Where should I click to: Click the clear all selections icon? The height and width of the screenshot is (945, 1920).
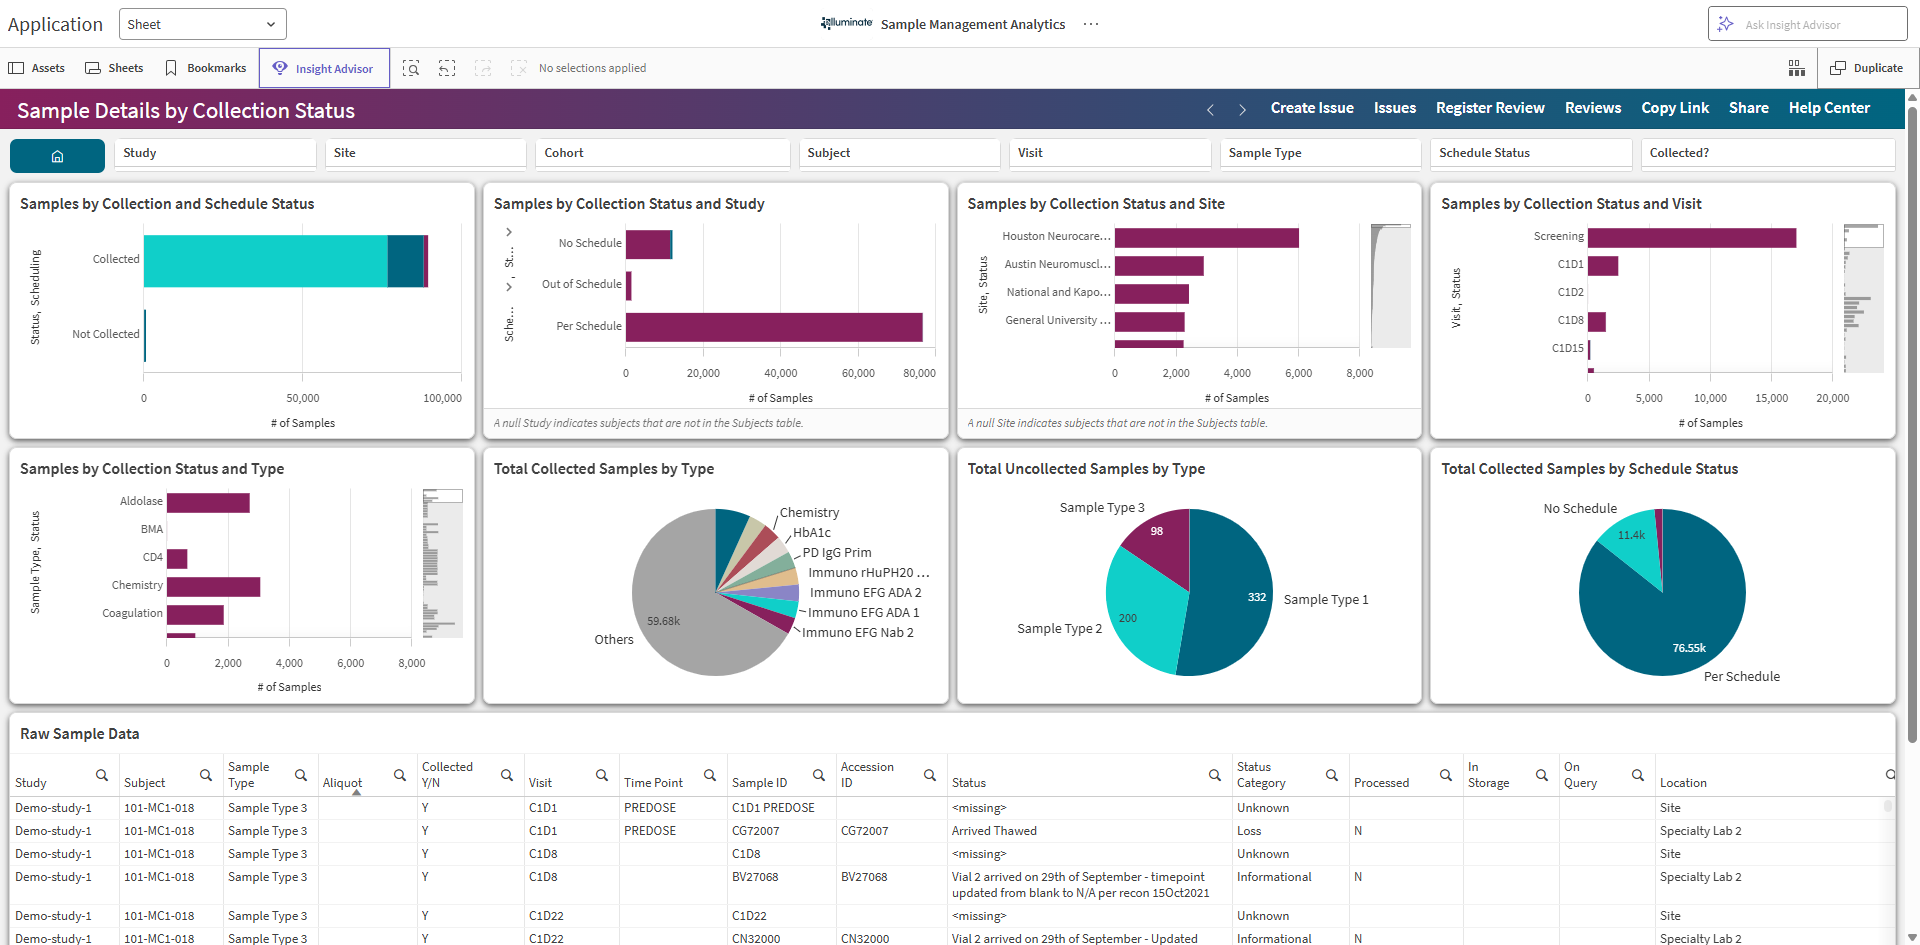tap(518, 68)
